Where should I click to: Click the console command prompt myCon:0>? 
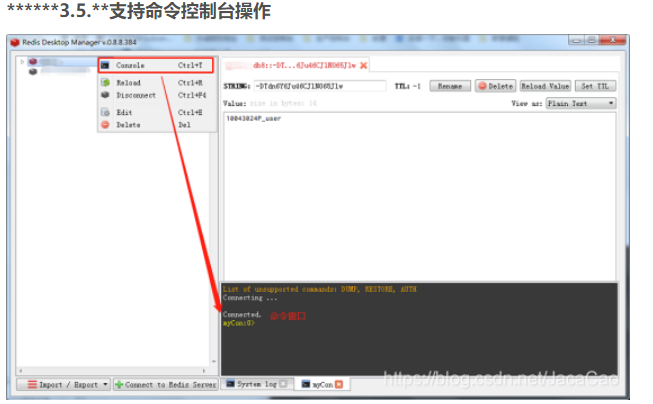pyautogui.click(x=239, y=323)
